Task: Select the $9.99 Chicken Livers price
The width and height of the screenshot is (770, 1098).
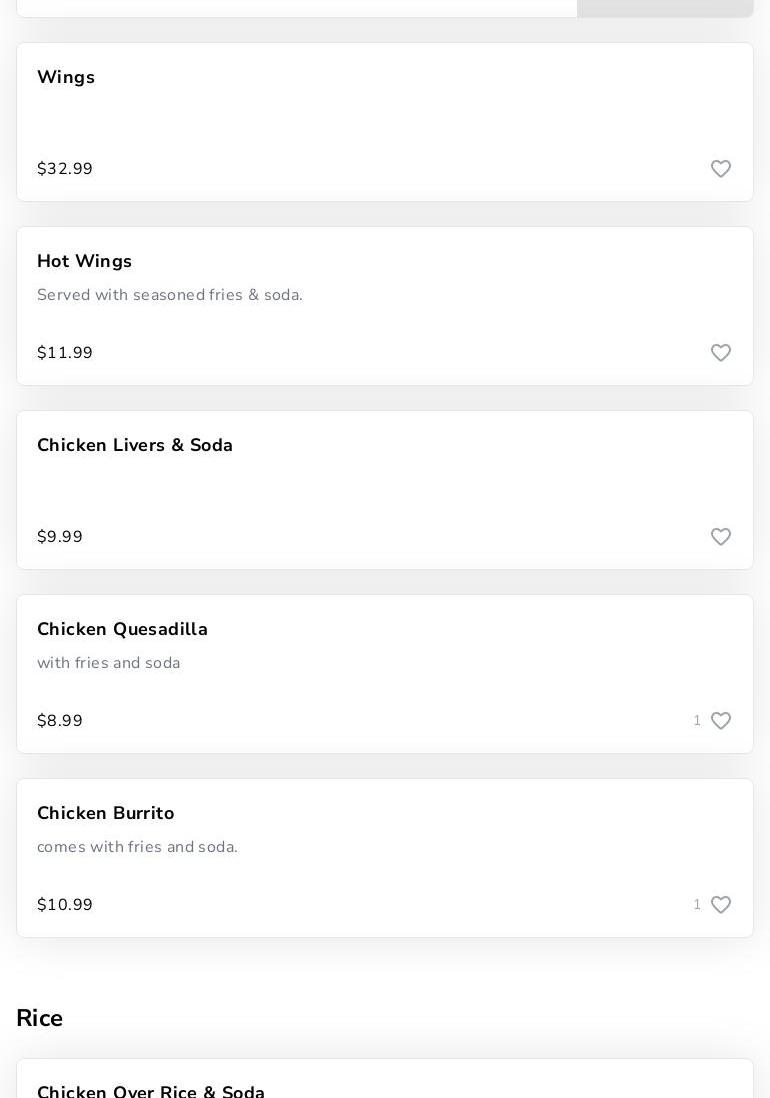Action: point(60,537)
